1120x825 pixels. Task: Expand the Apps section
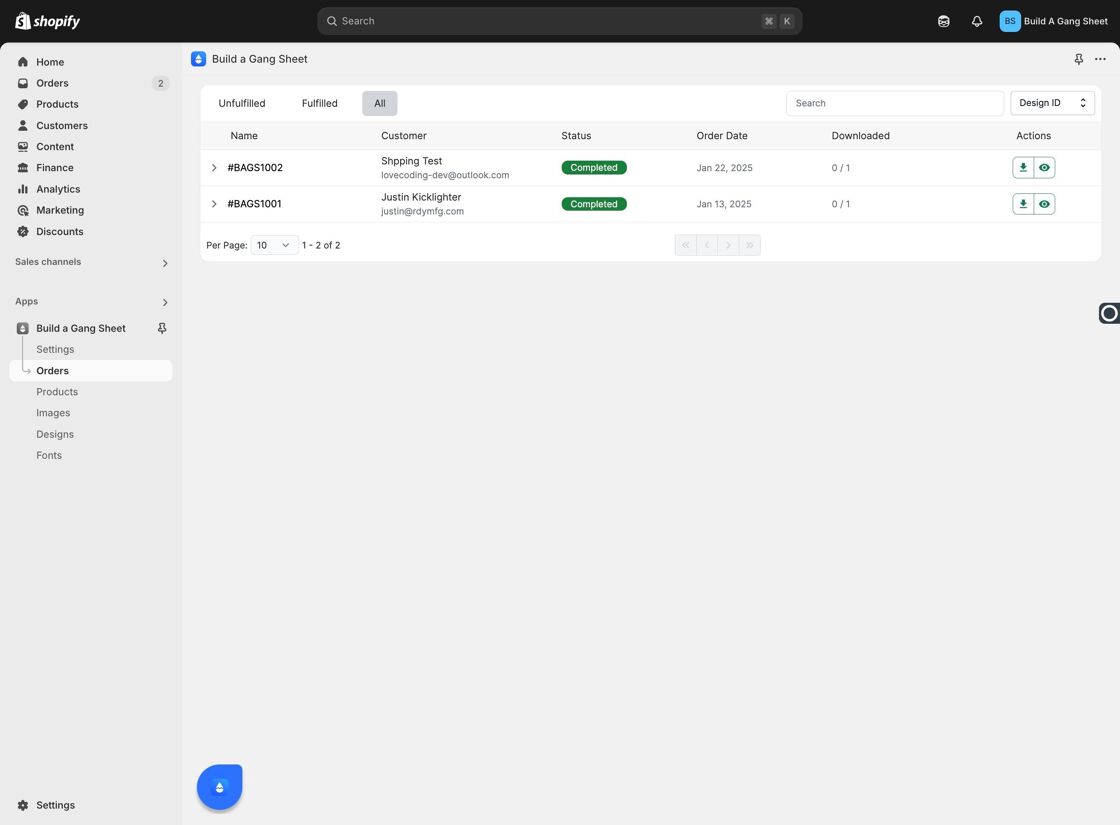(165, 302)
